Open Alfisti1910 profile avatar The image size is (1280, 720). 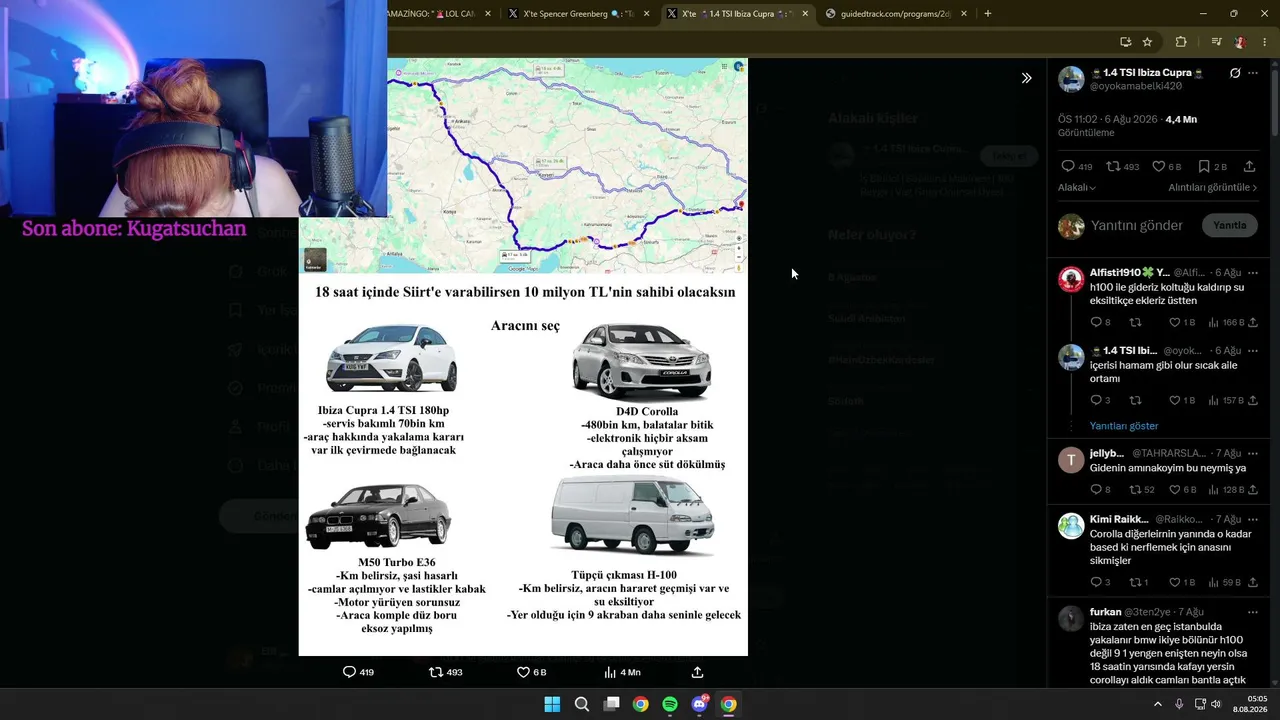pos(1071,279)
